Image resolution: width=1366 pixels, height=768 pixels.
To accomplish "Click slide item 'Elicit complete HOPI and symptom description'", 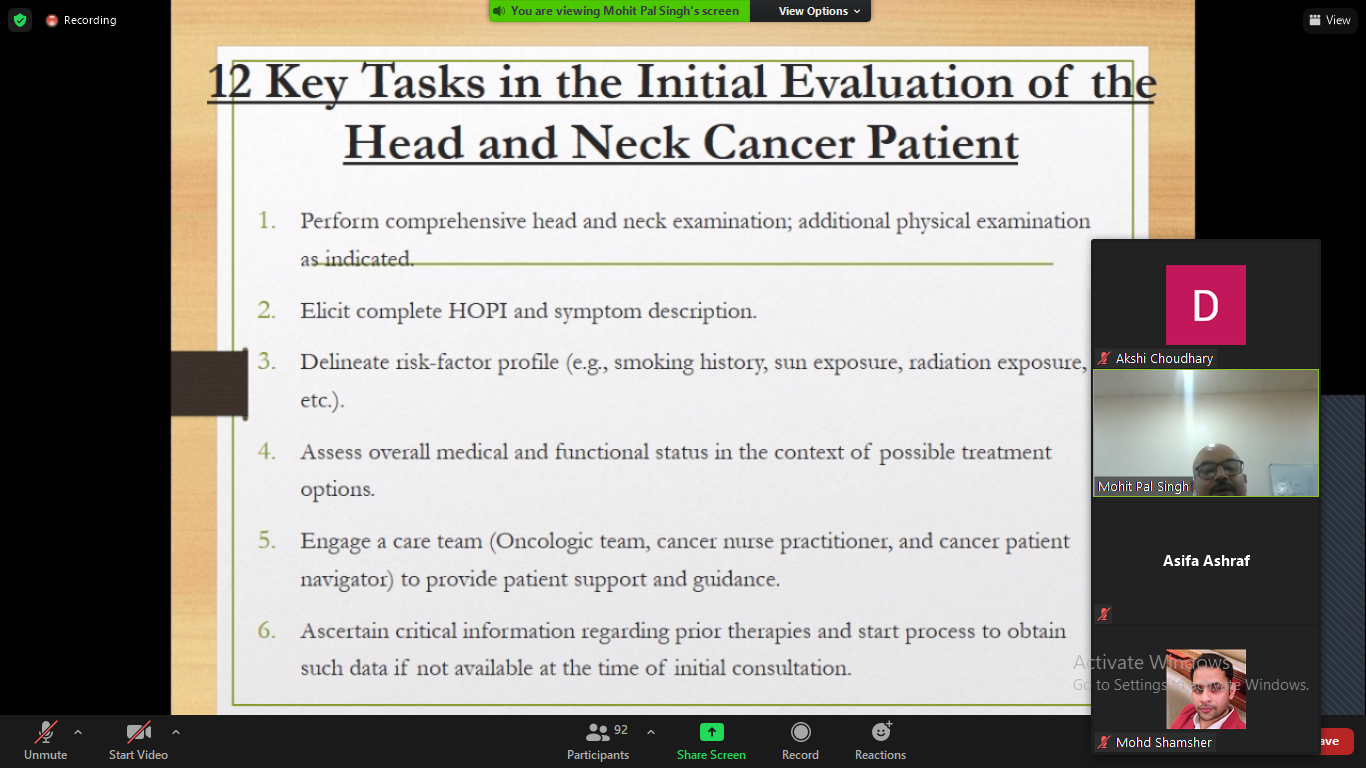I will [x=528, y=311].
